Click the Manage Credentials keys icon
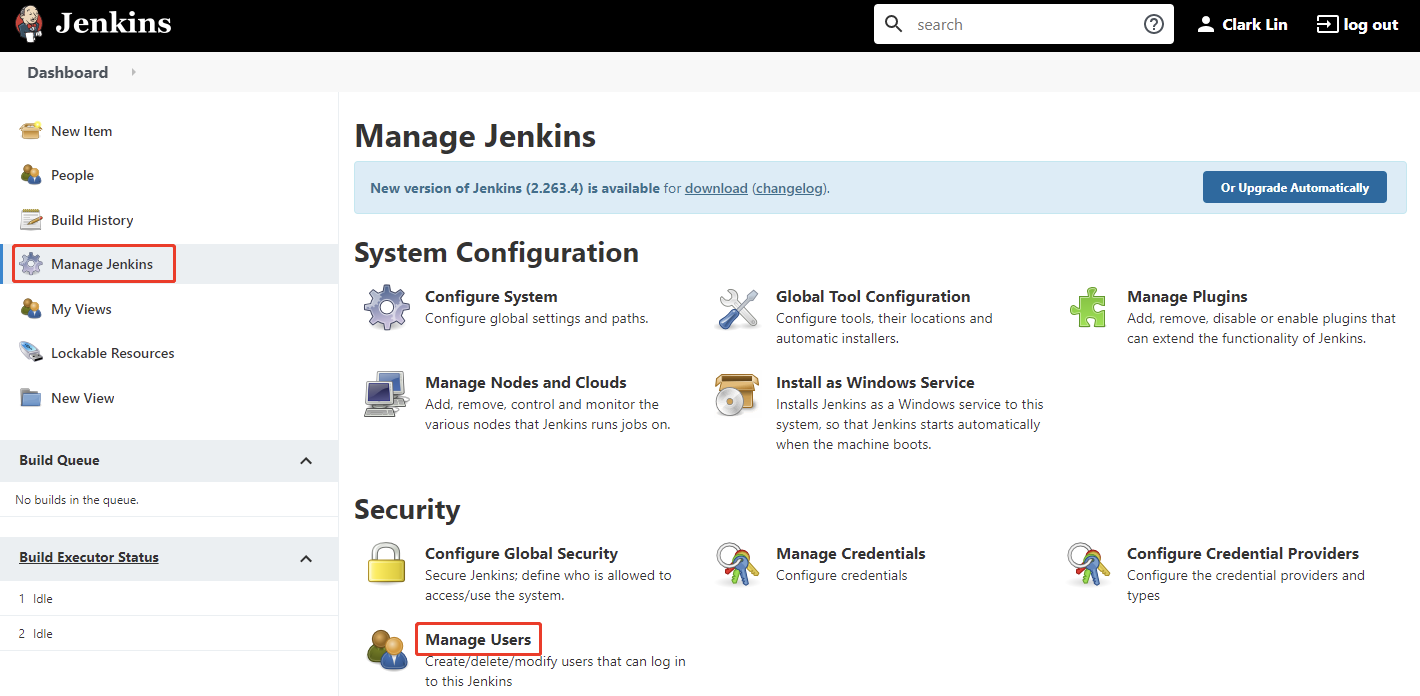This screenshot has width=1420, height=696. point(738,564)
